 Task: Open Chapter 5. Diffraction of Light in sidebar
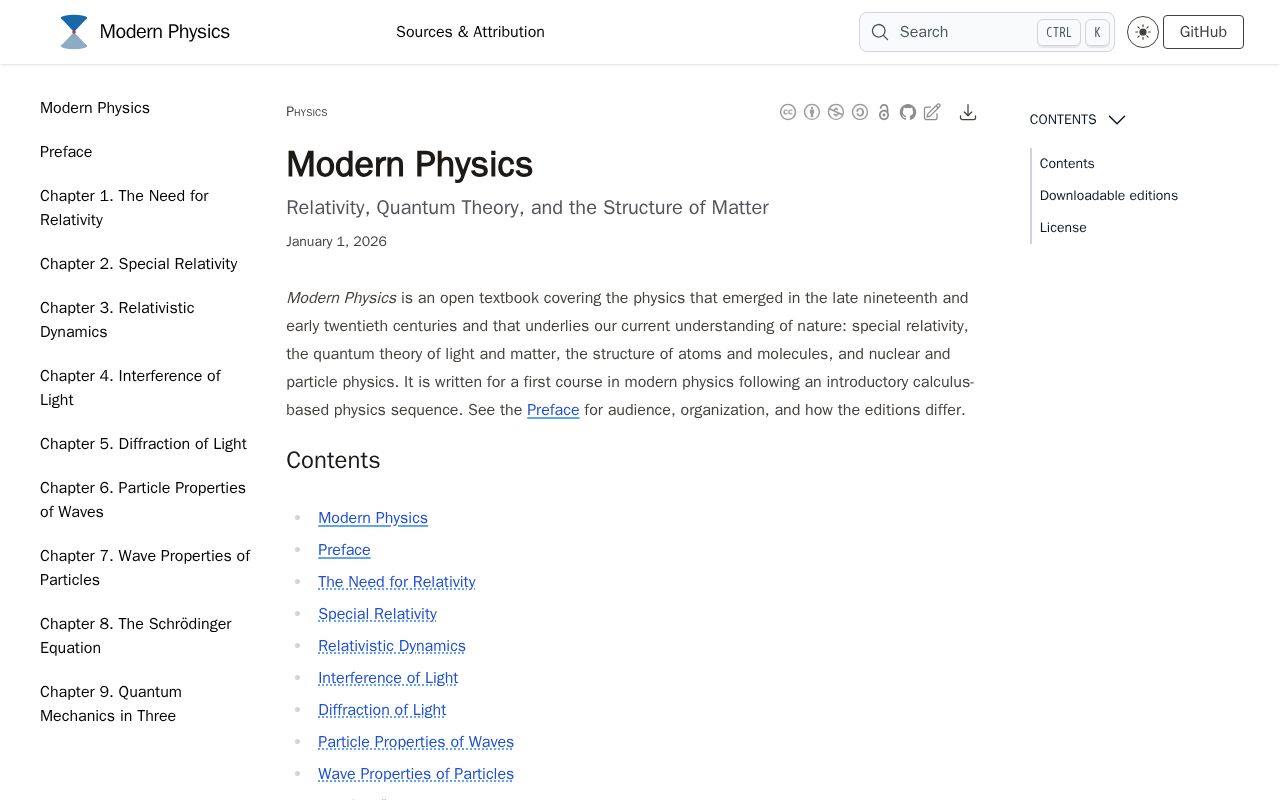coord(143,444)
